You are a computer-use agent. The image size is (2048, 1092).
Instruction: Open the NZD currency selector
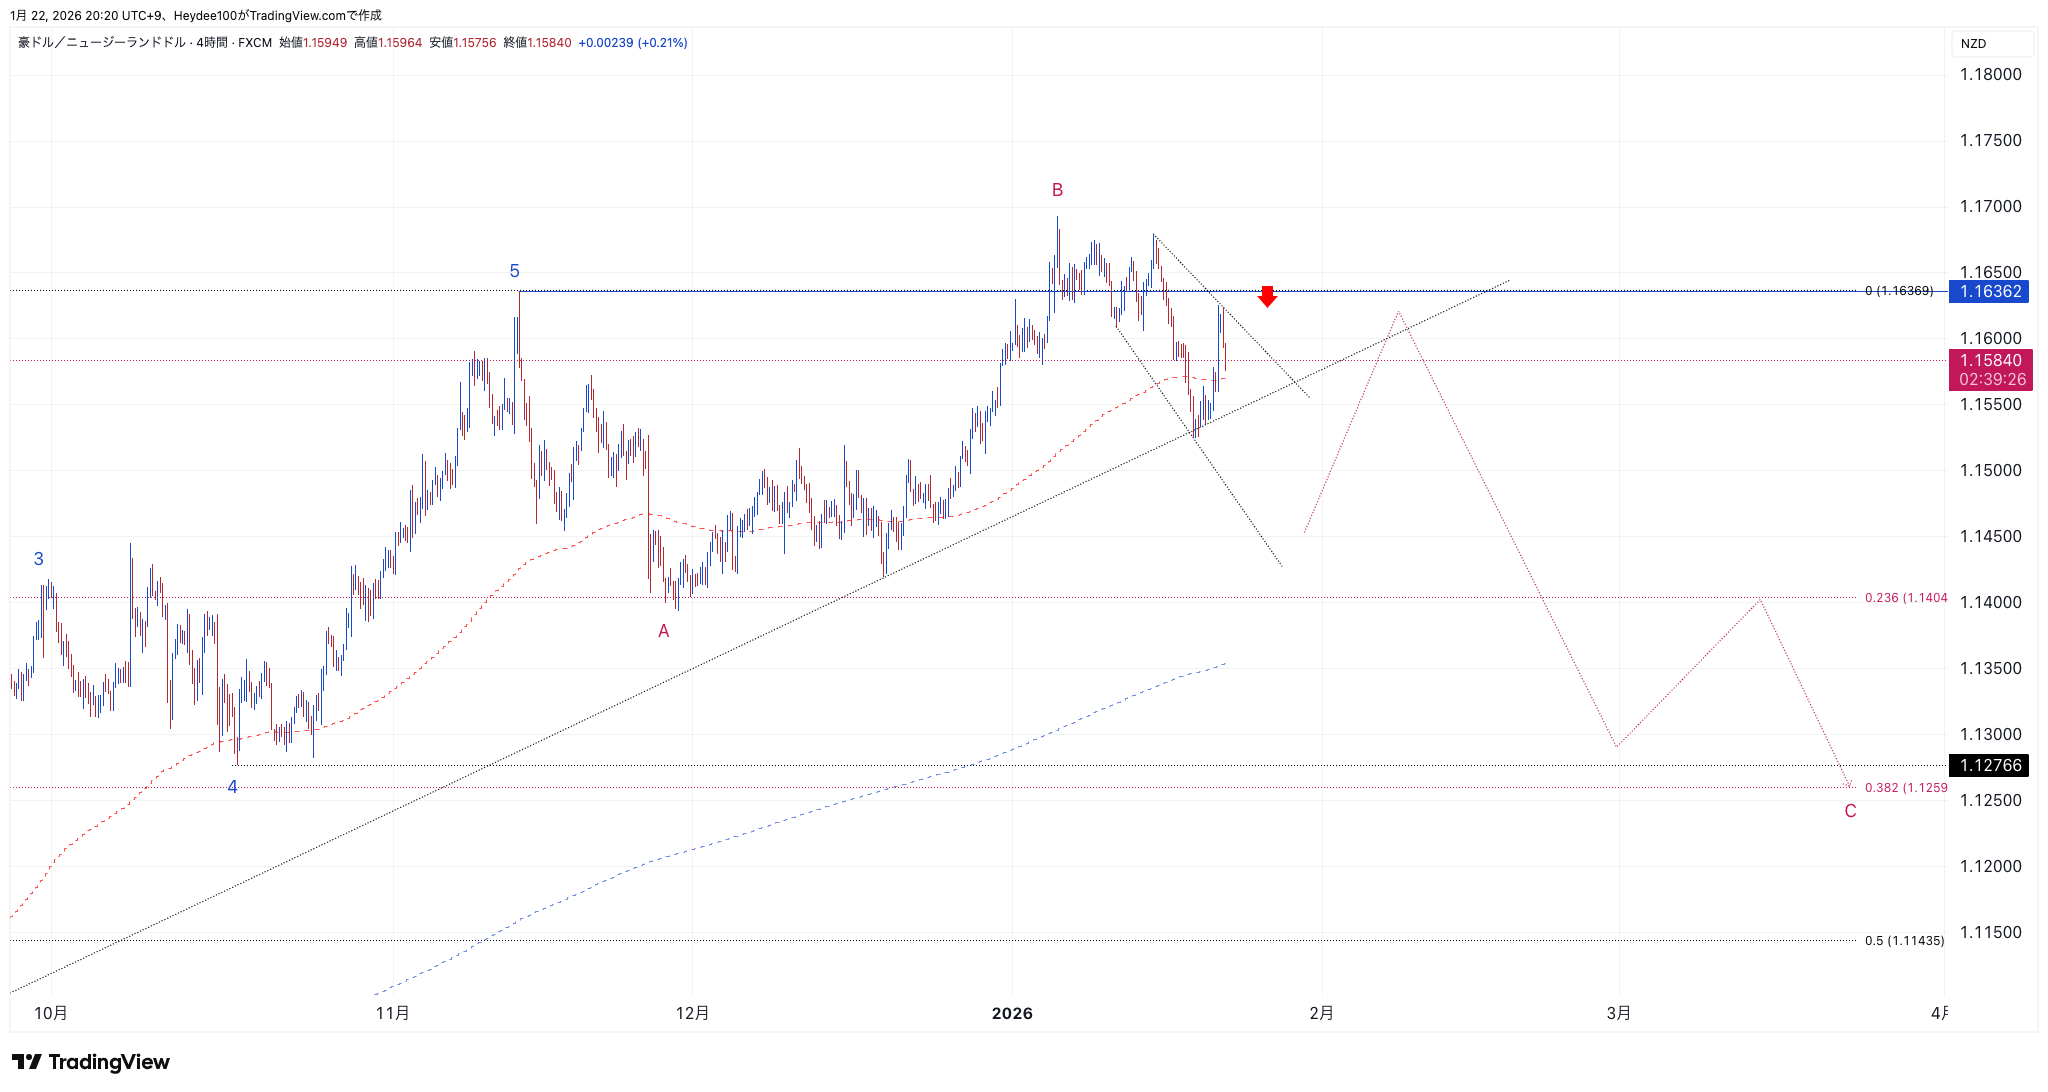tap(1991, 44)
